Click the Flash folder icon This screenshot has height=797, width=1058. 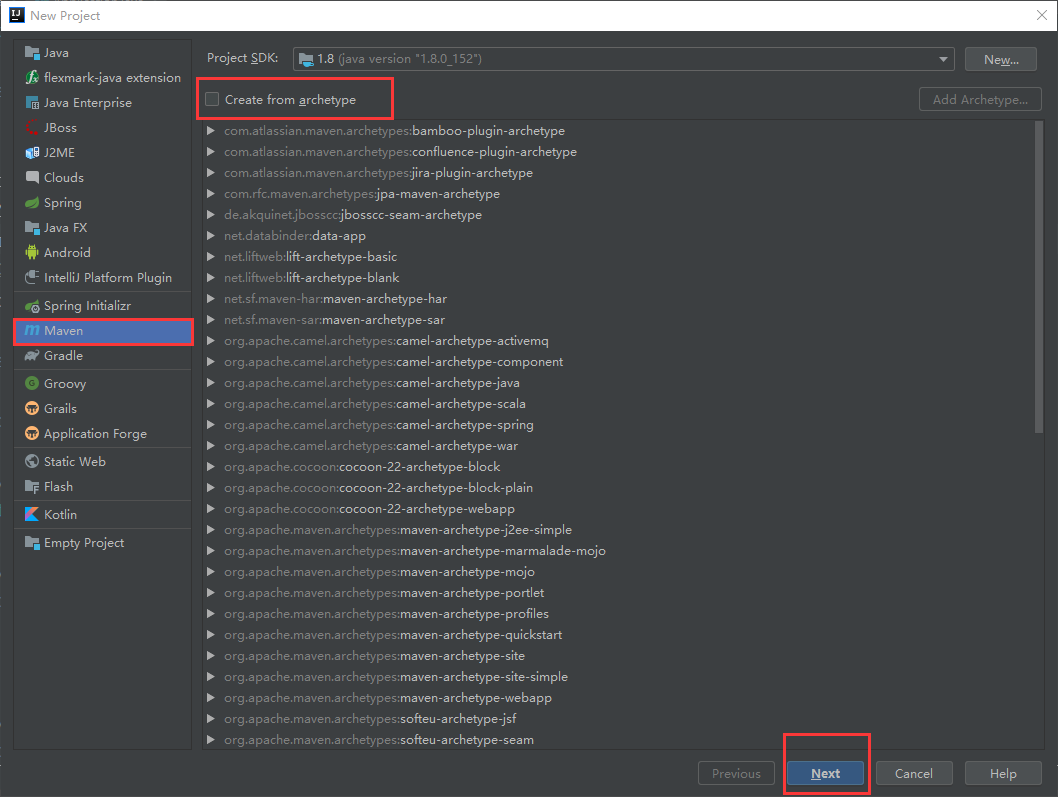tap(32, 487)
